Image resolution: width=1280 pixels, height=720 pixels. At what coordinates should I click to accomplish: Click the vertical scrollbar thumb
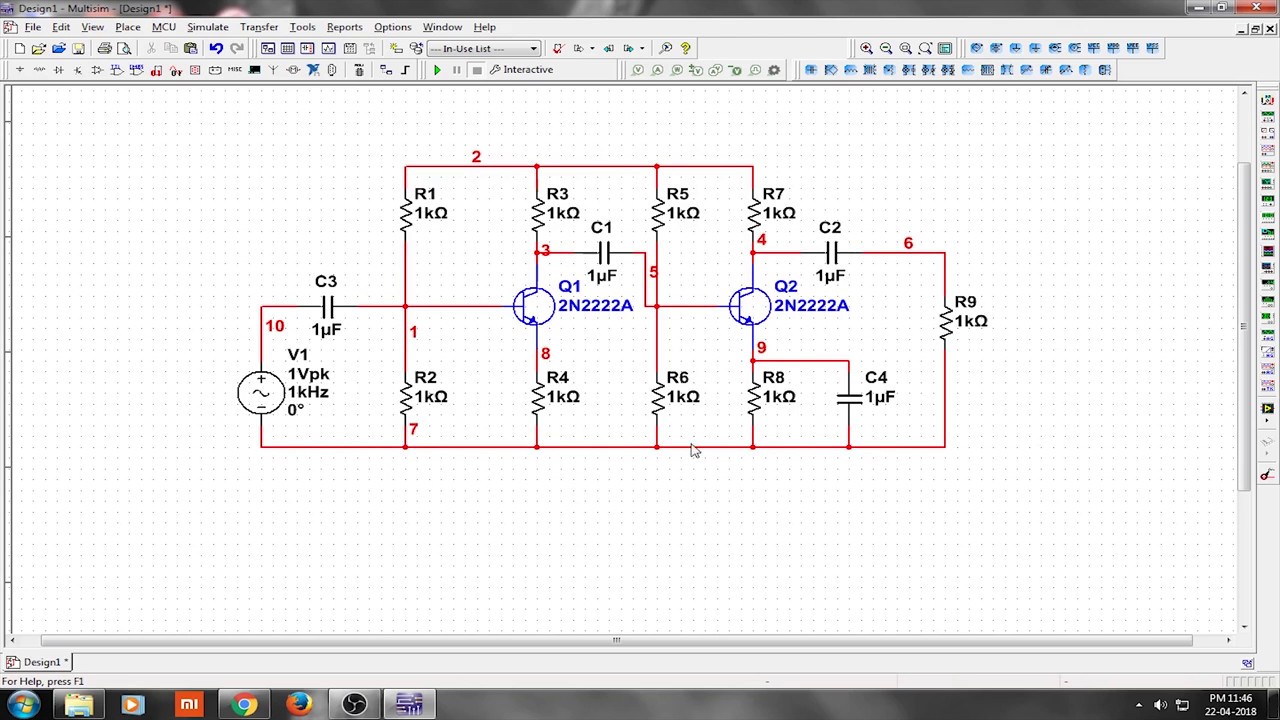1244,326
